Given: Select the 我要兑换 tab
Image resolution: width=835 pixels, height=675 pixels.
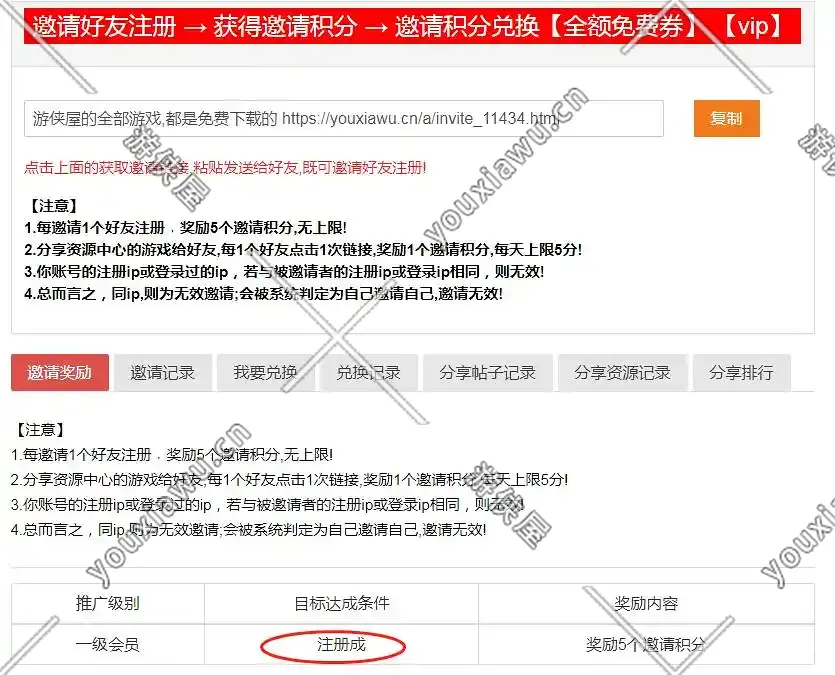Looking at the screenshot, I should click(x=265, y=373).
